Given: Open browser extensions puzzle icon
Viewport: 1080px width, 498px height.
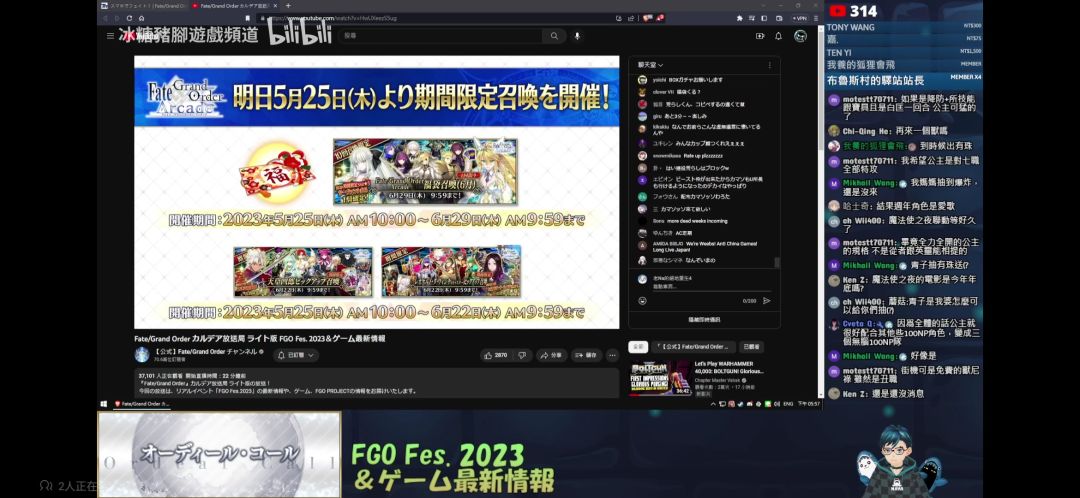Looking at the screenshot, I should tap(740, 18).
